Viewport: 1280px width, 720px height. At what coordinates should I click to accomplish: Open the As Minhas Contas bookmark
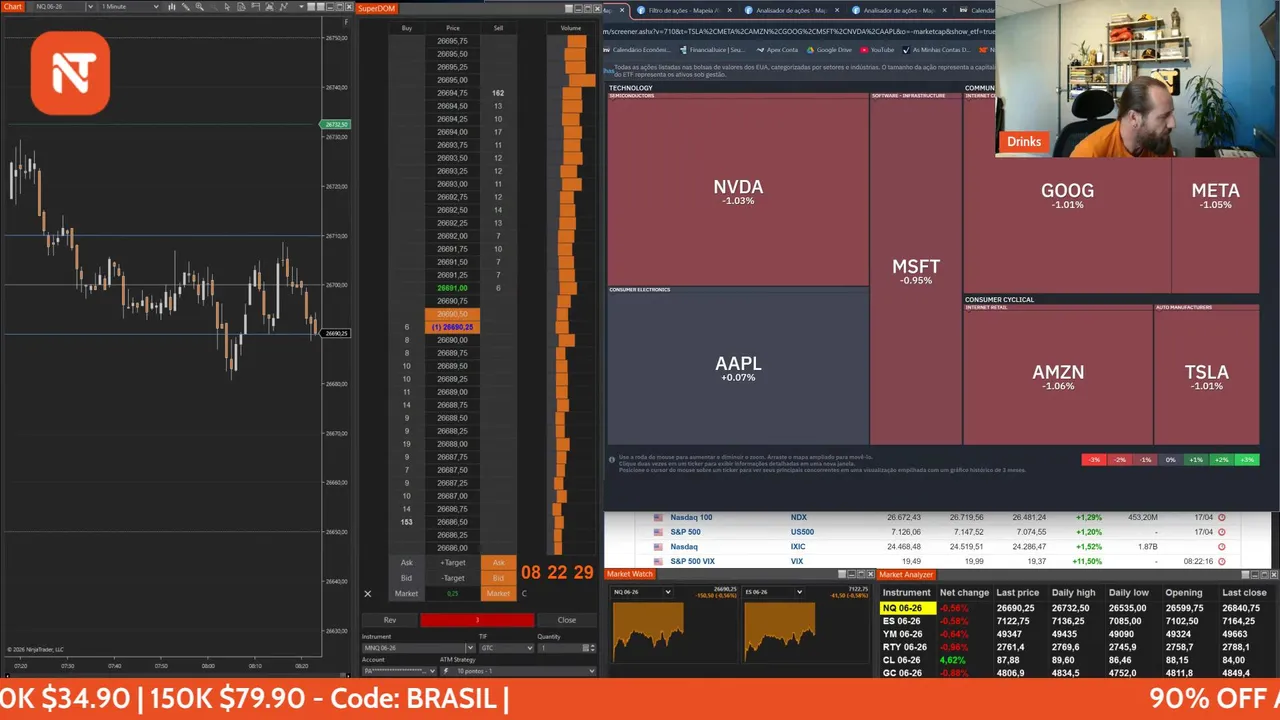pyautogui.click(x=937, y=50)
